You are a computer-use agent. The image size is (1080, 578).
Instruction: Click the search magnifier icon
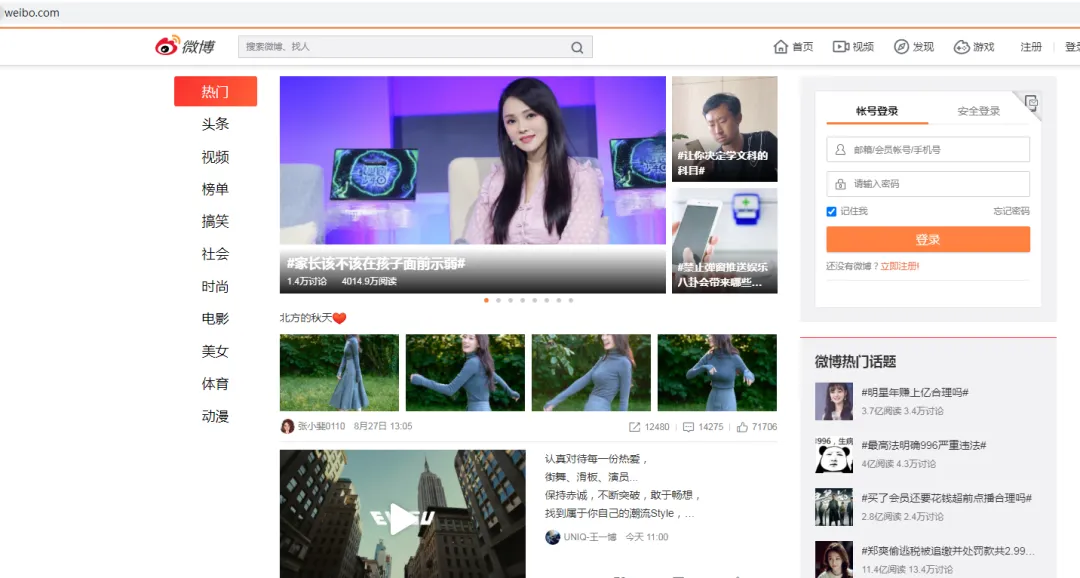577,48
